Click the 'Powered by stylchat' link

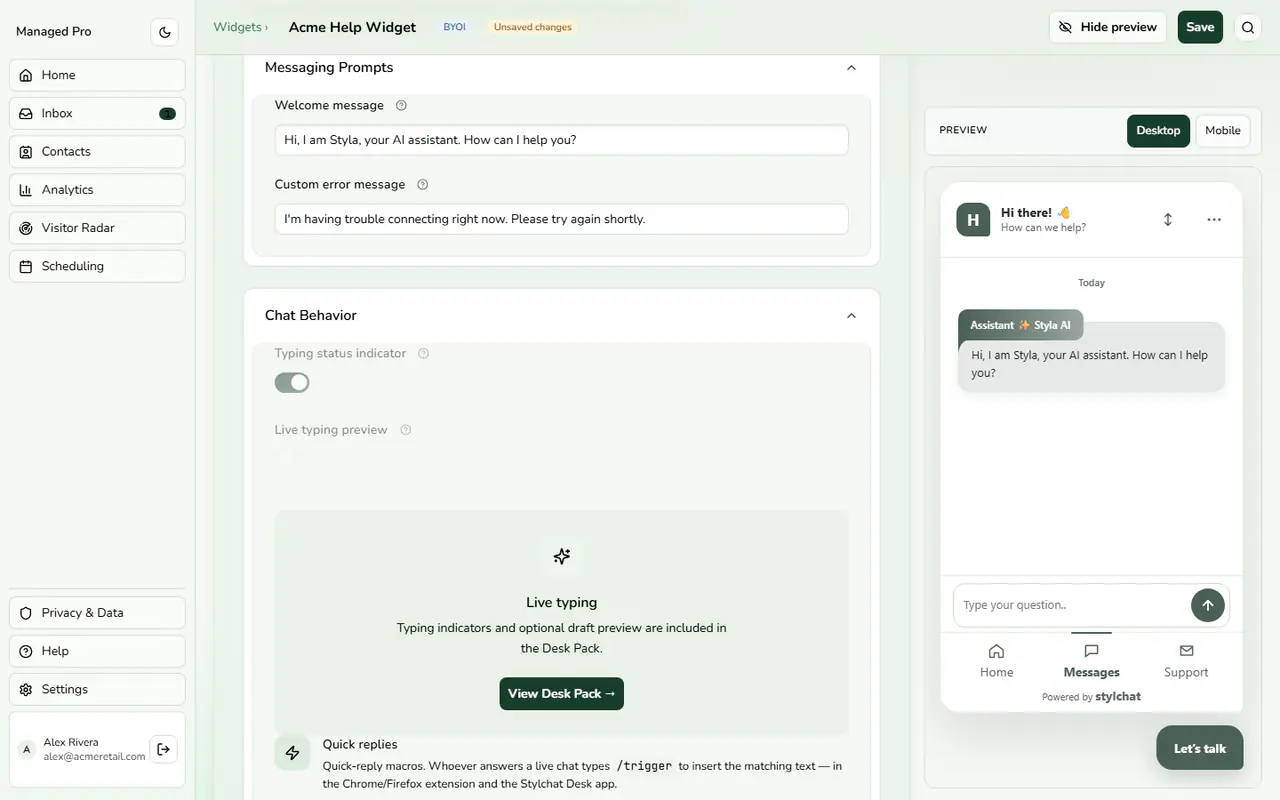[x=1091, y=697]
